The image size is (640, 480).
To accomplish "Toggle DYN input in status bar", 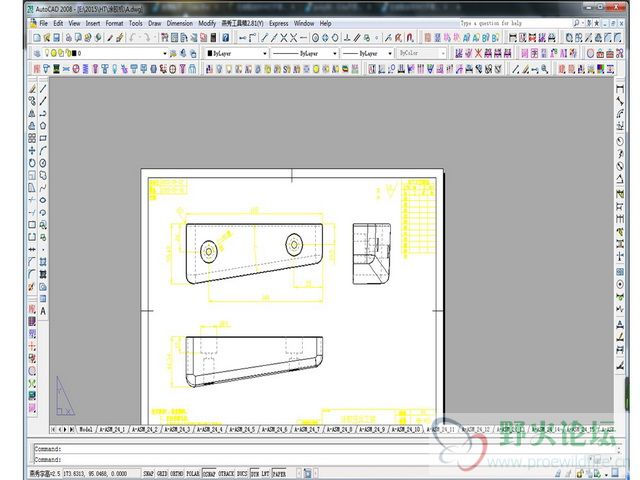I will (255, 473).
